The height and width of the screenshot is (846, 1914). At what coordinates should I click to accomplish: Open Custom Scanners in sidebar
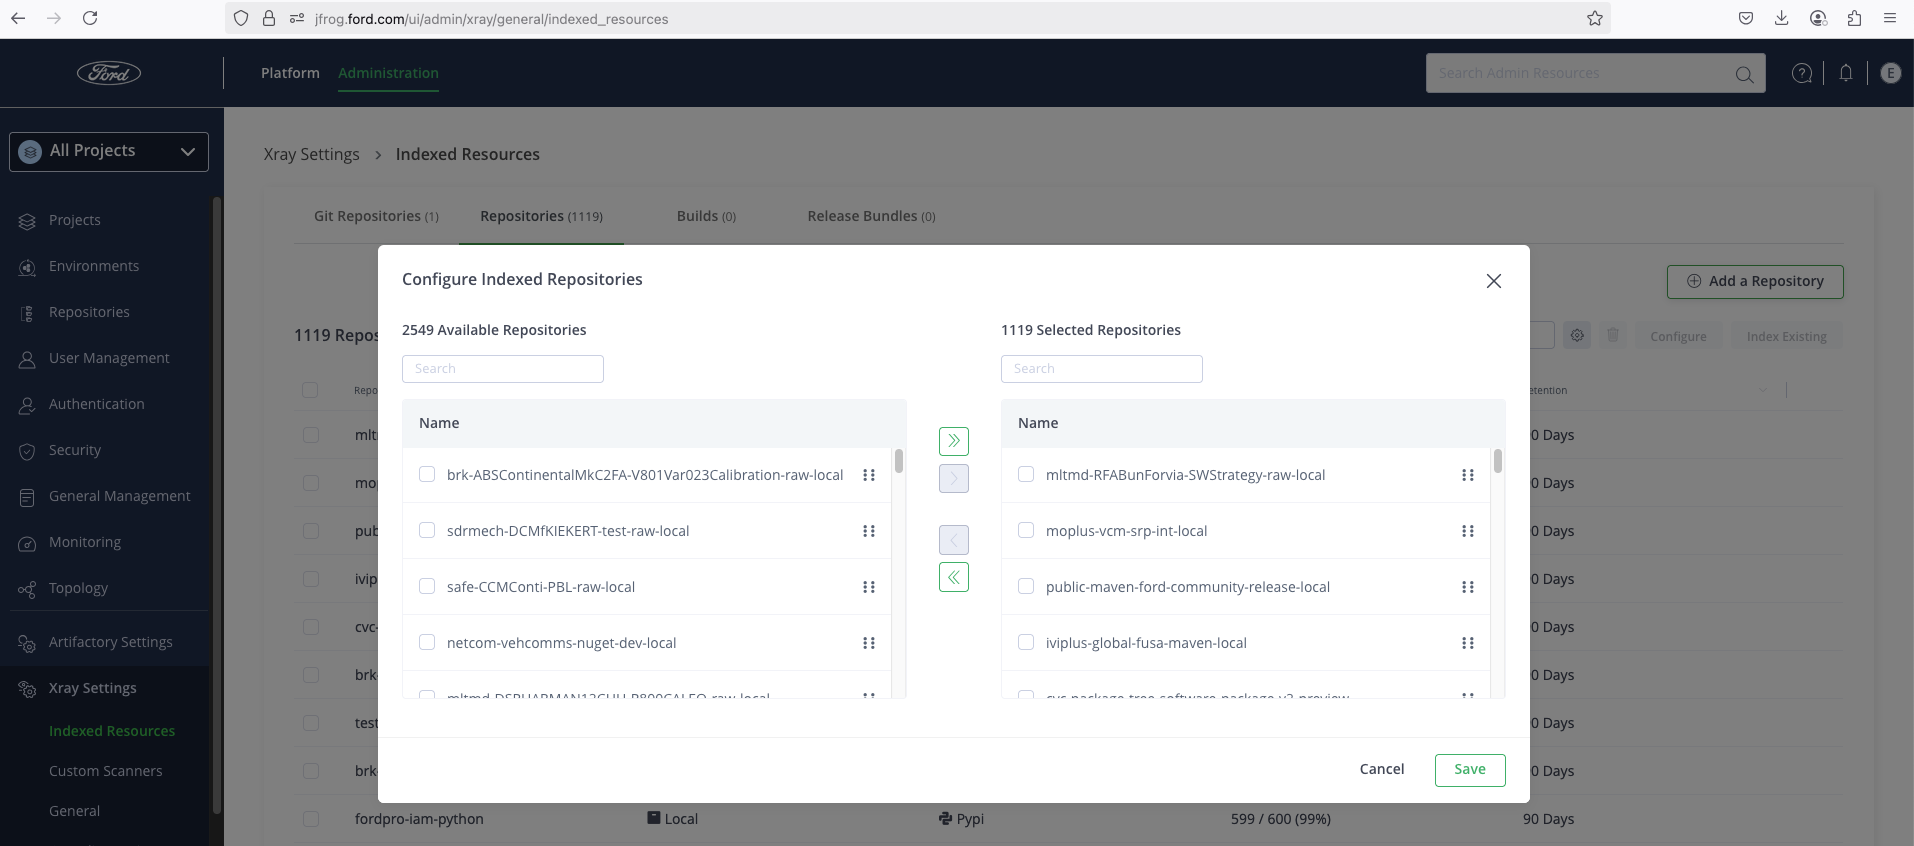[x=106, y=771]
